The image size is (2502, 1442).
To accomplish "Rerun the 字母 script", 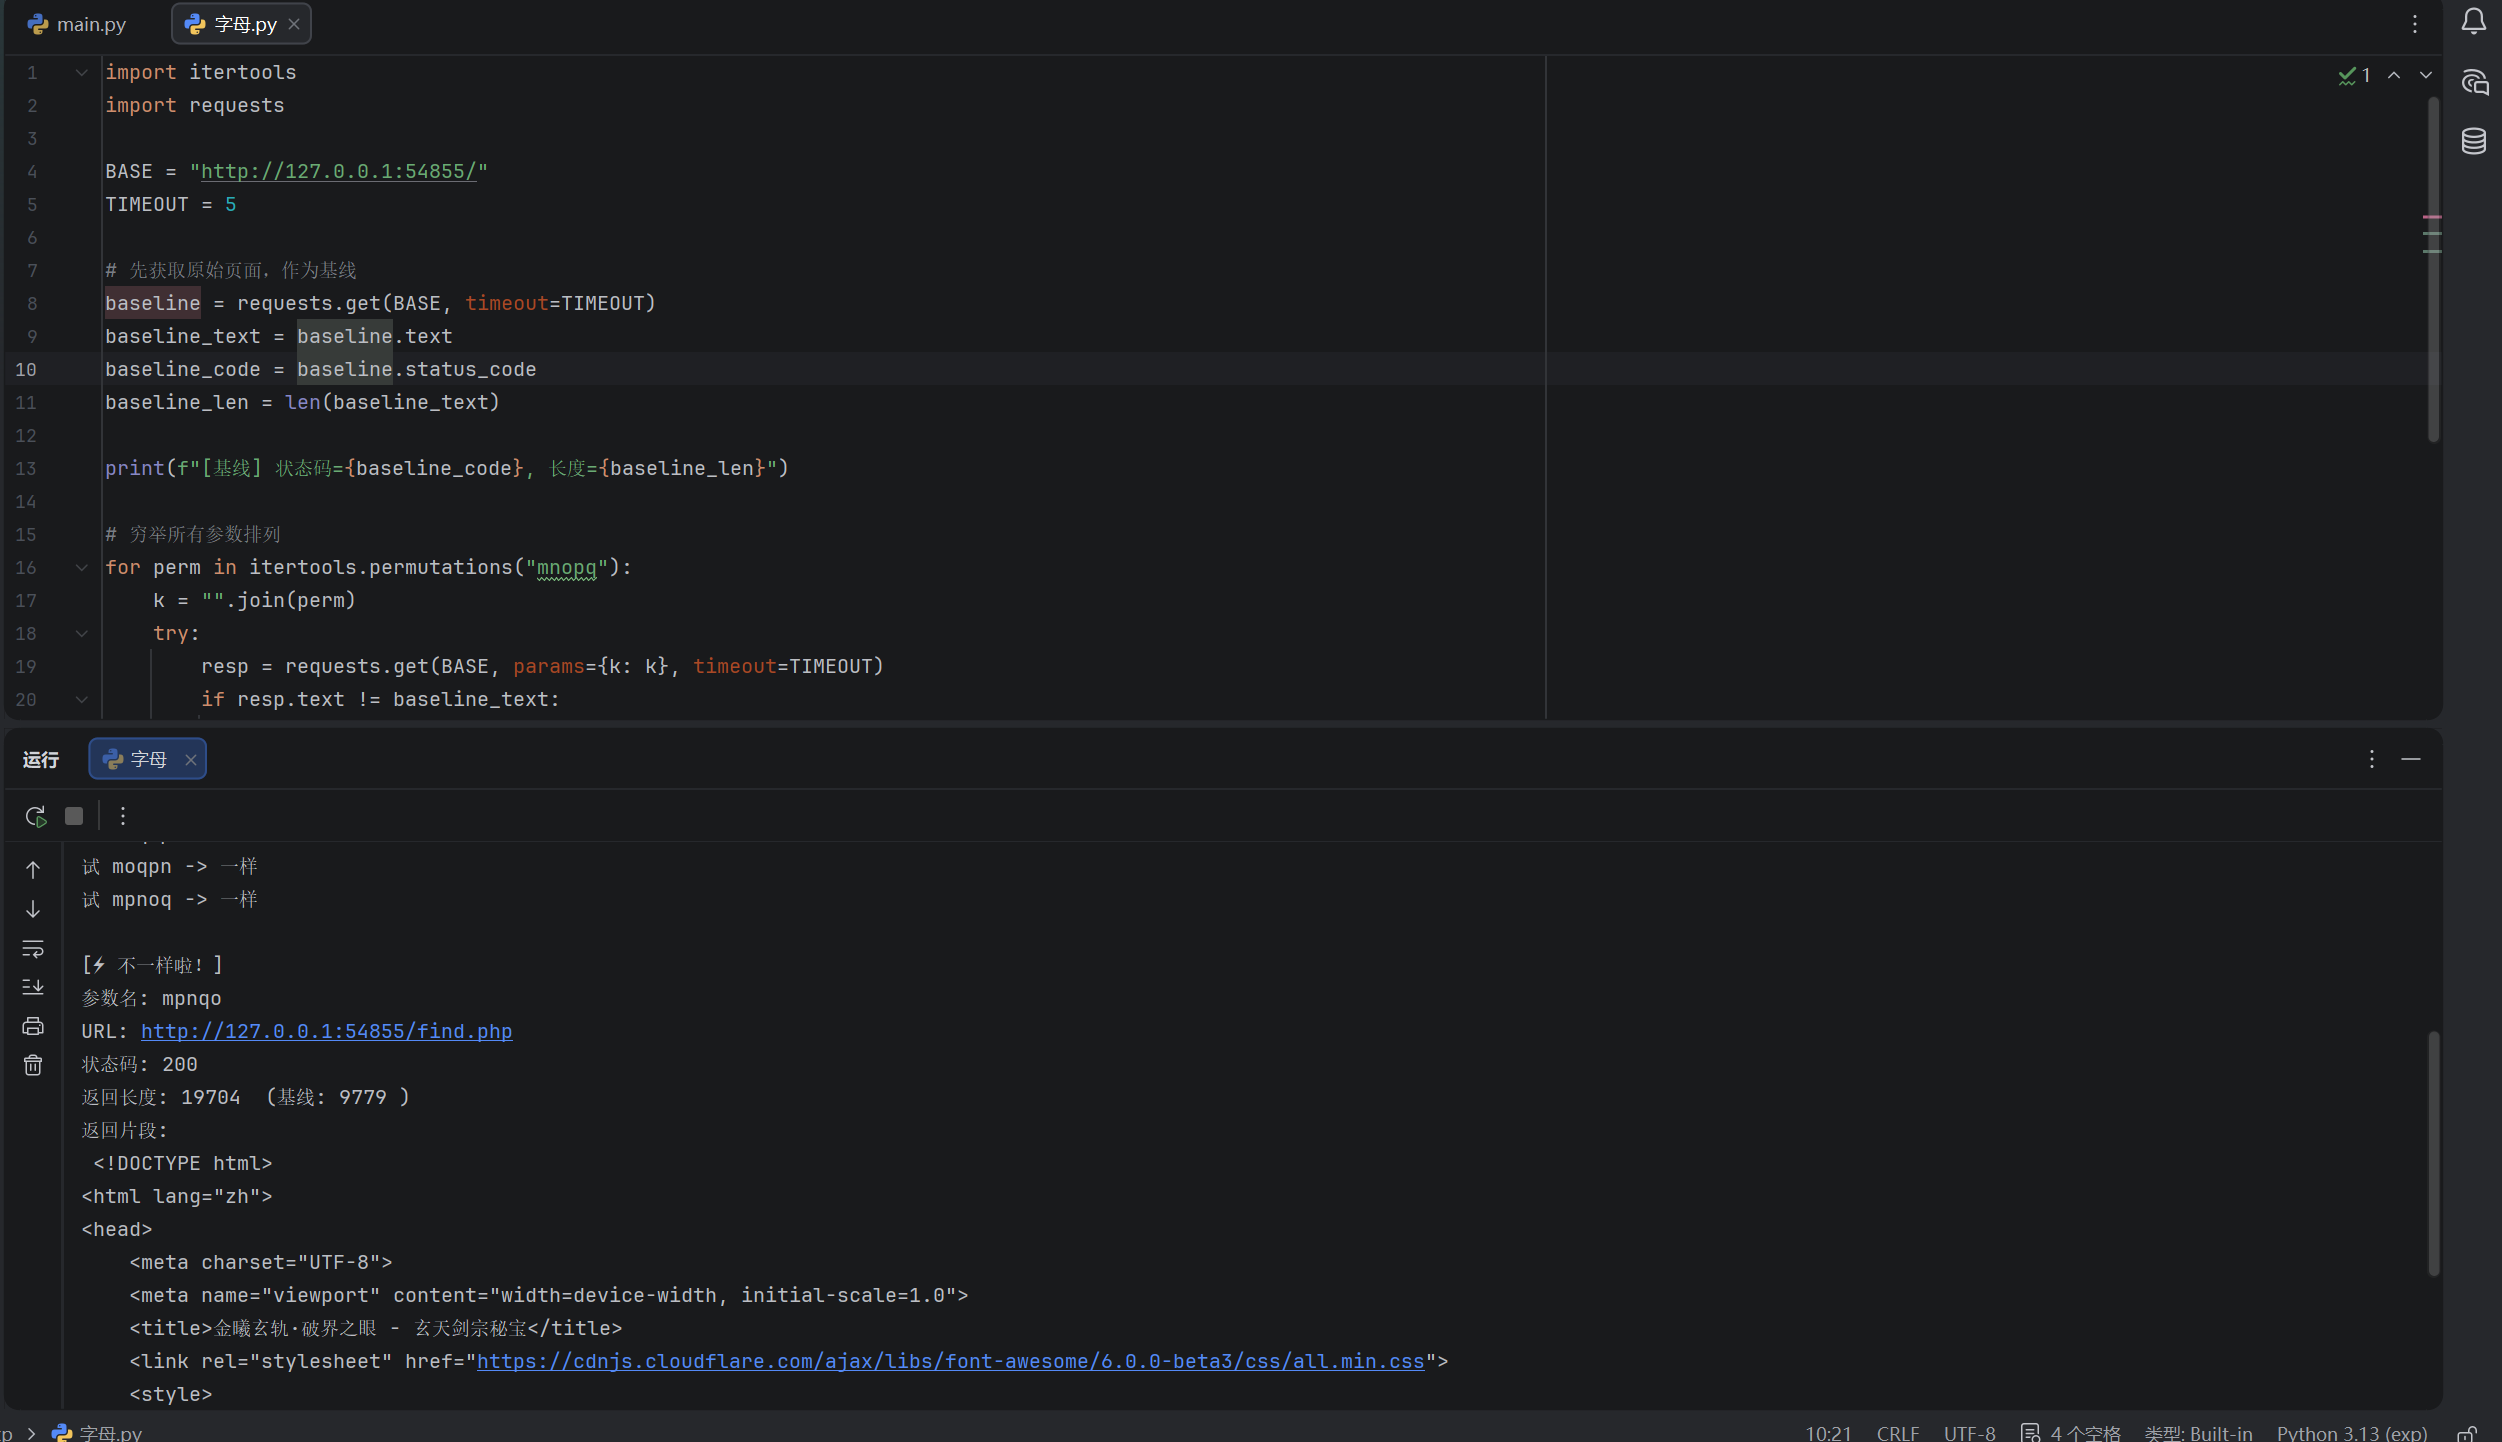I will tap(36, 816).
